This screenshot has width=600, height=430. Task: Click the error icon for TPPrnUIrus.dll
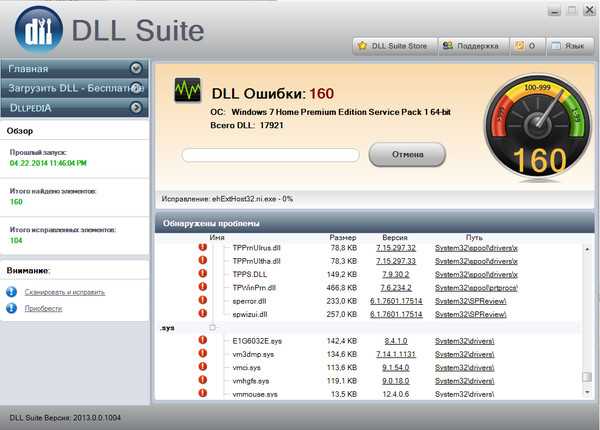click(x=203, y=247)
